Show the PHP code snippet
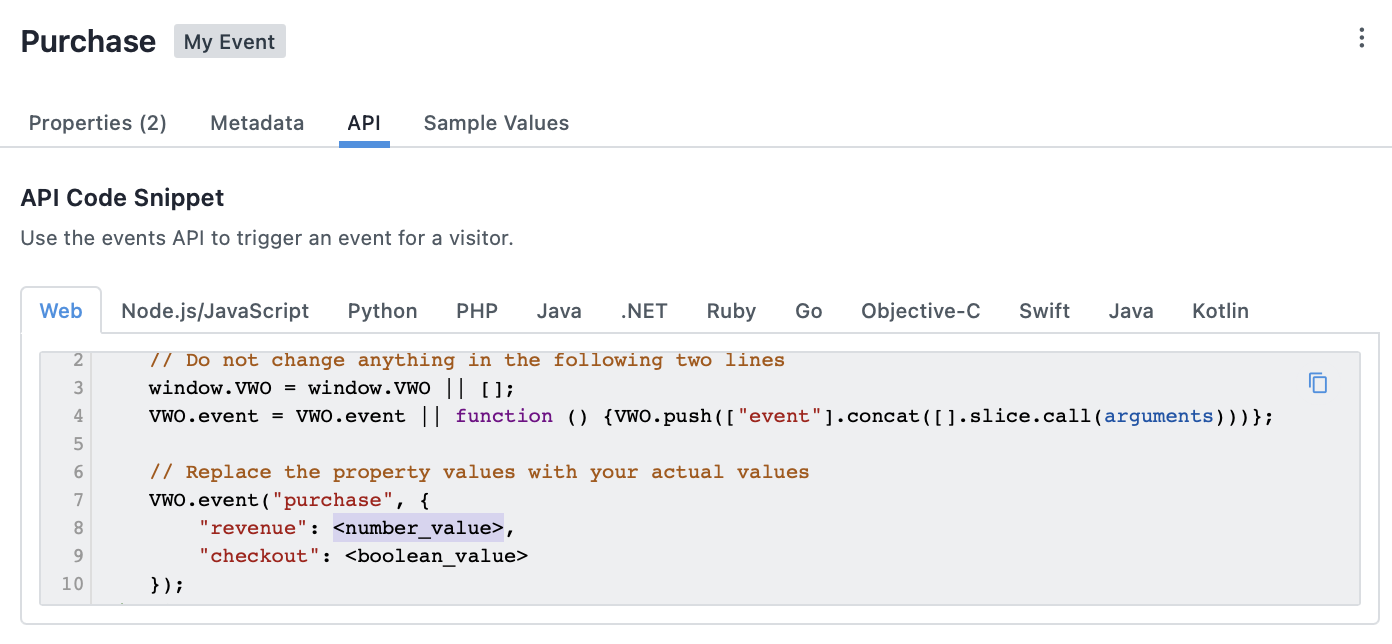Viewport: 1392px width, 644px height. pyautogui.click(x=477, y=311)
